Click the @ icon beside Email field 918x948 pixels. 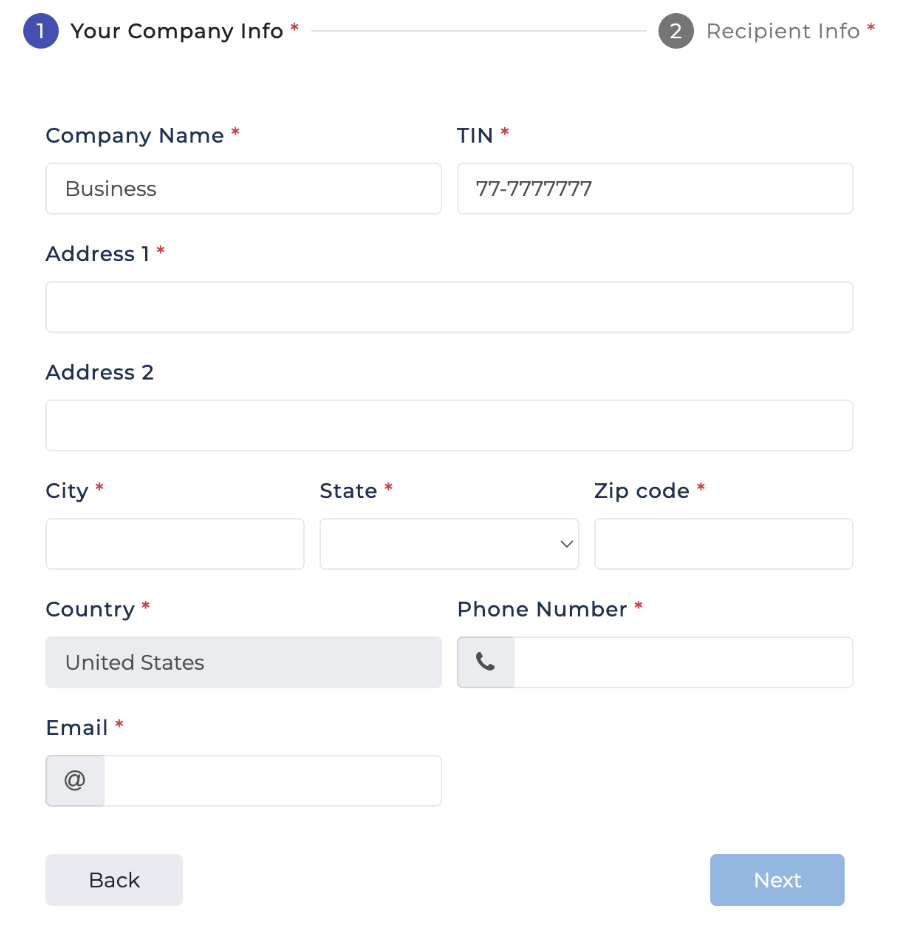point(75,780)
